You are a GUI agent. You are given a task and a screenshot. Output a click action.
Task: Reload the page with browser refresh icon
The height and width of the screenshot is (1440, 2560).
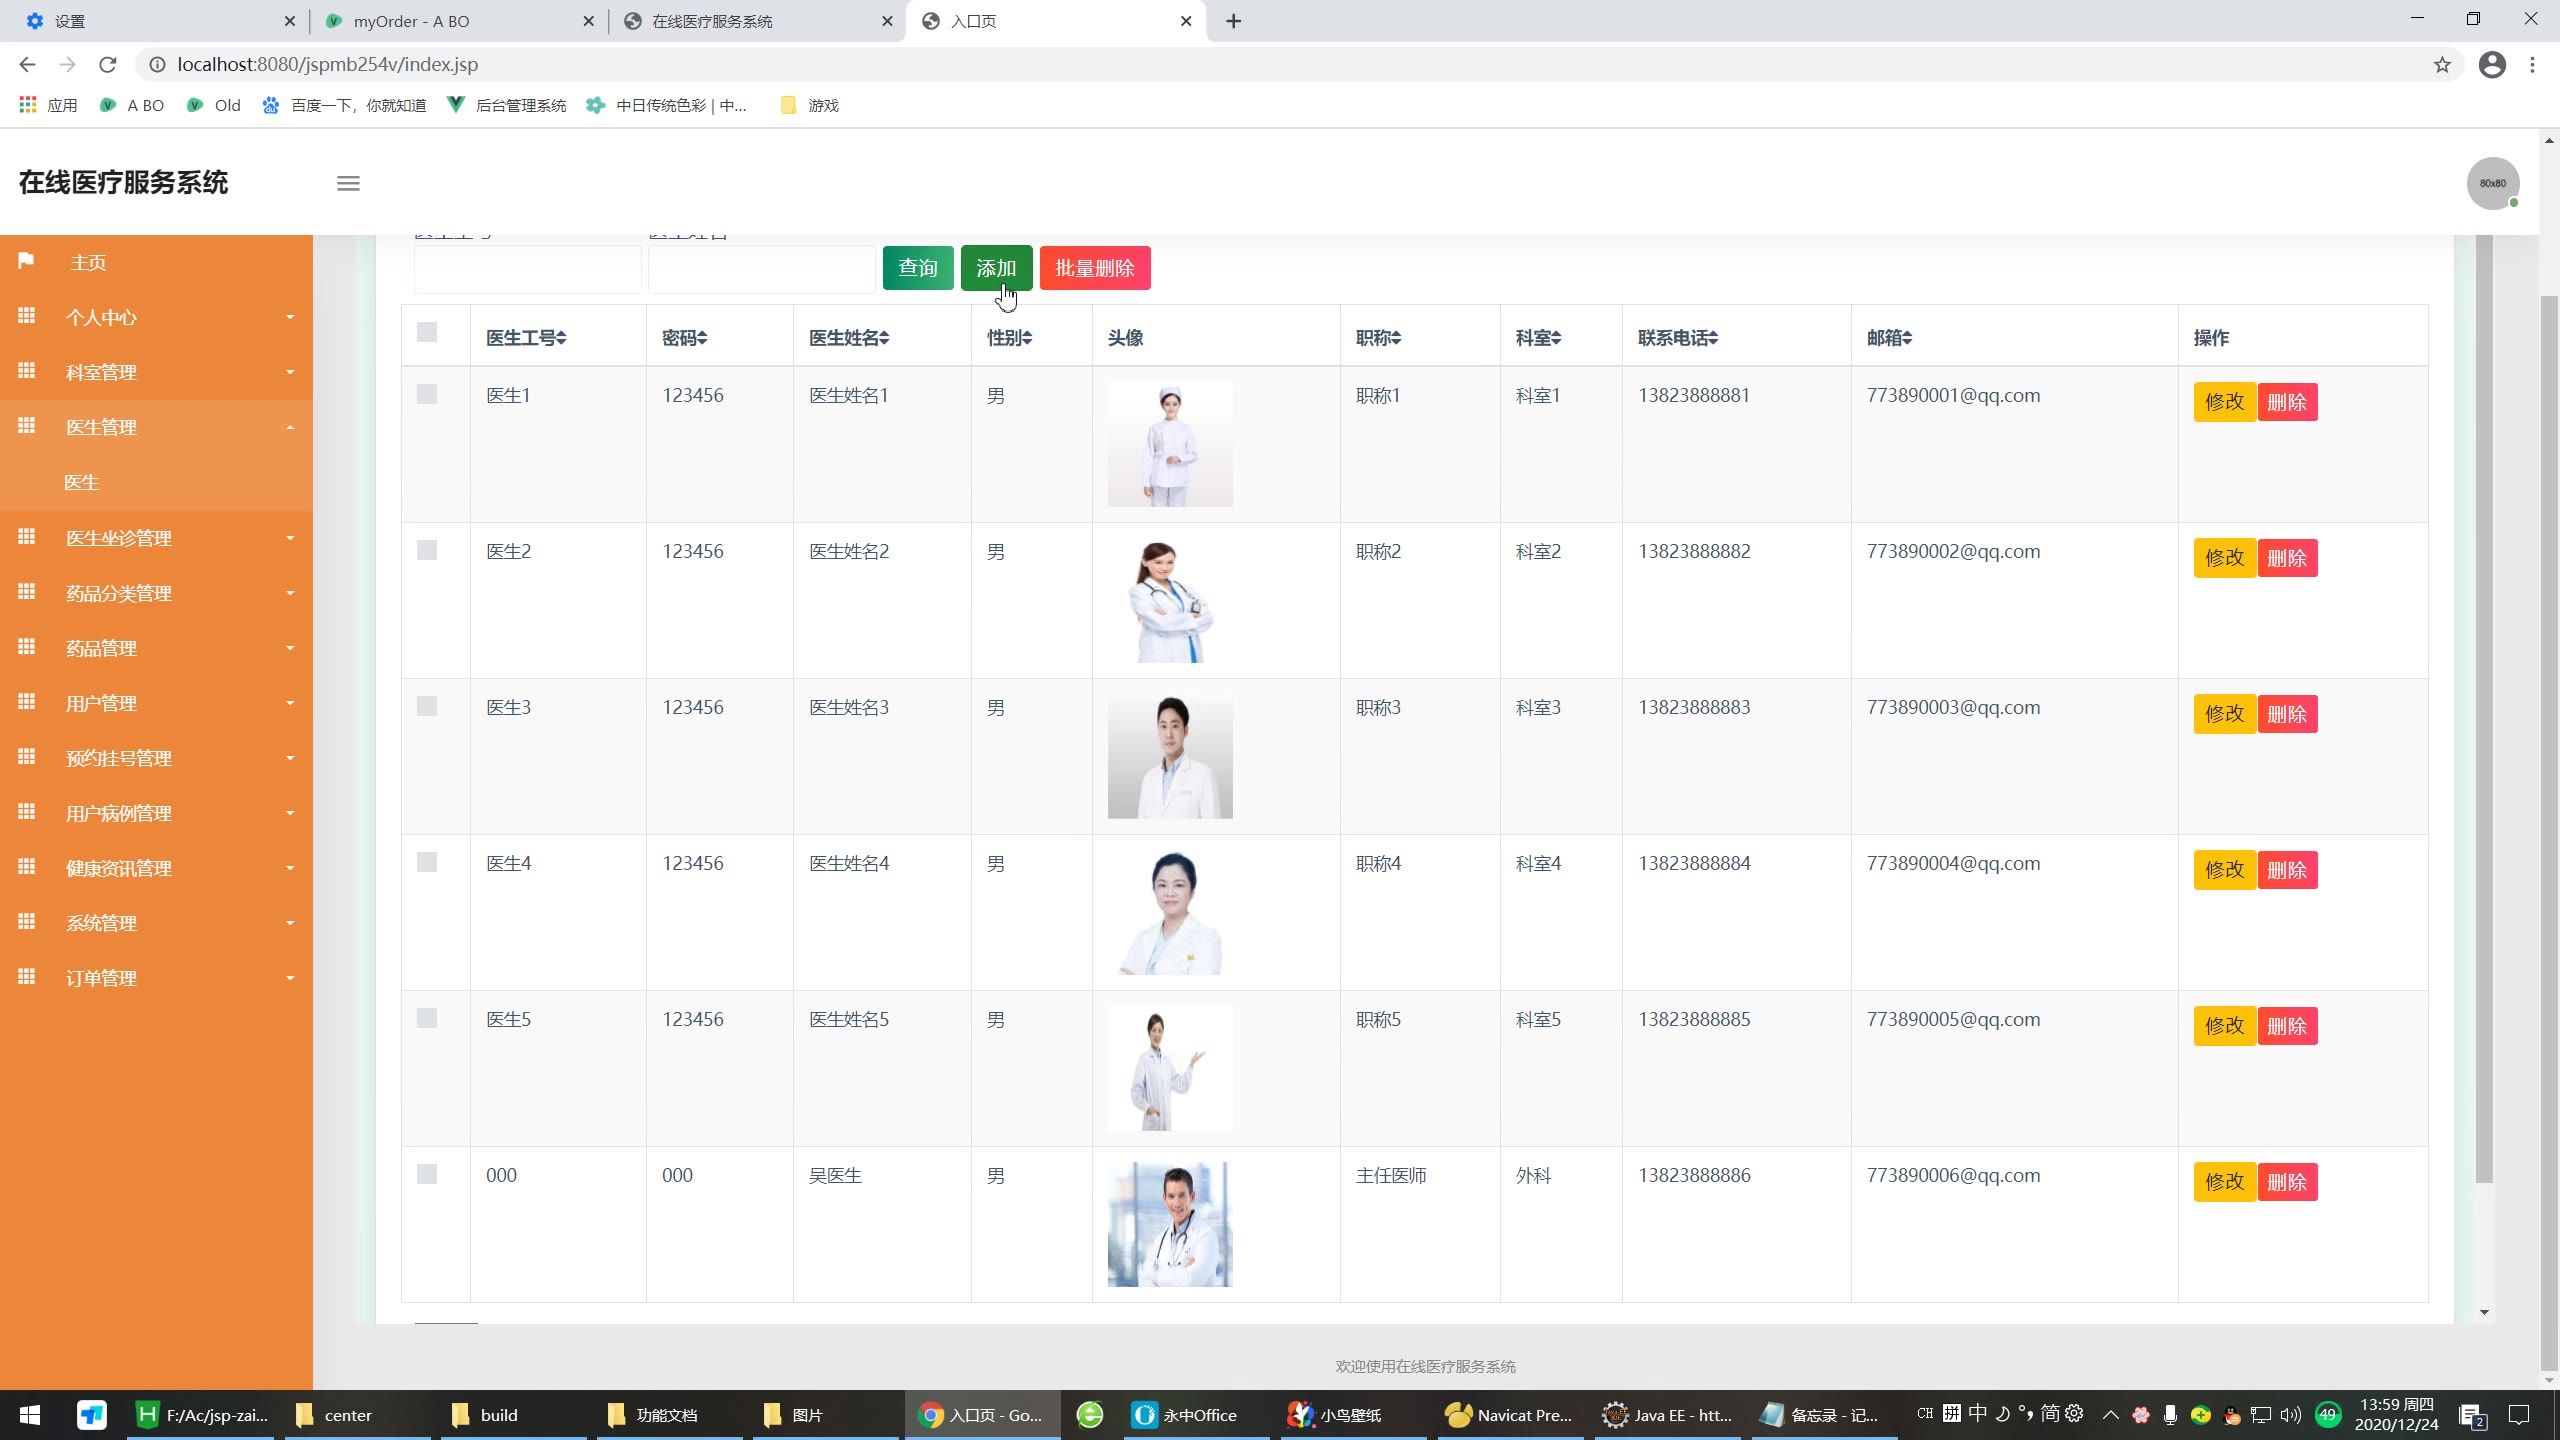click(x=108, y=64)
